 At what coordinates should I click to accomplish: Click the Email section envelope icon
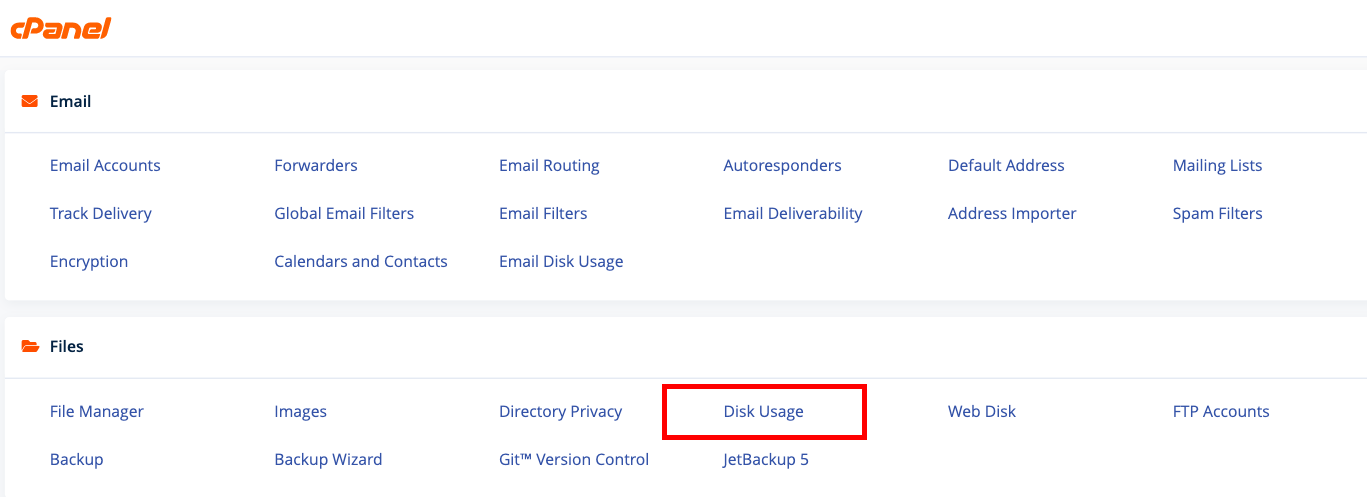30,101
